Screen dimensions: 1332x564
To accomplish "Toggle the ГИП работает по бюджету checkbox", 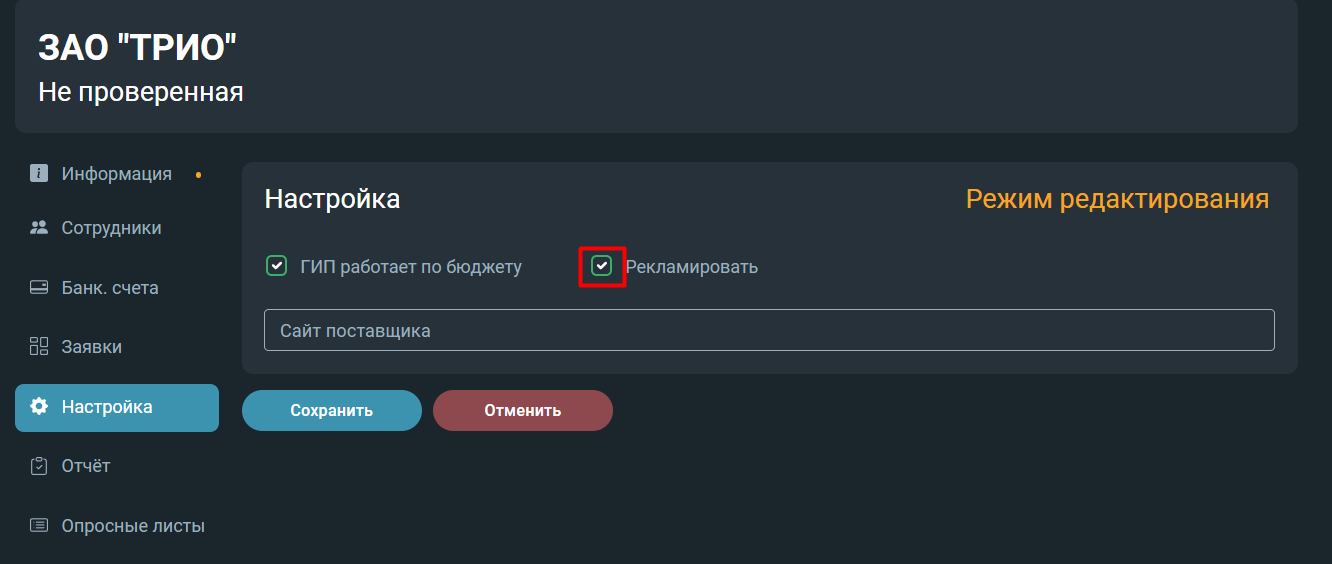I will tap(277, 266).
